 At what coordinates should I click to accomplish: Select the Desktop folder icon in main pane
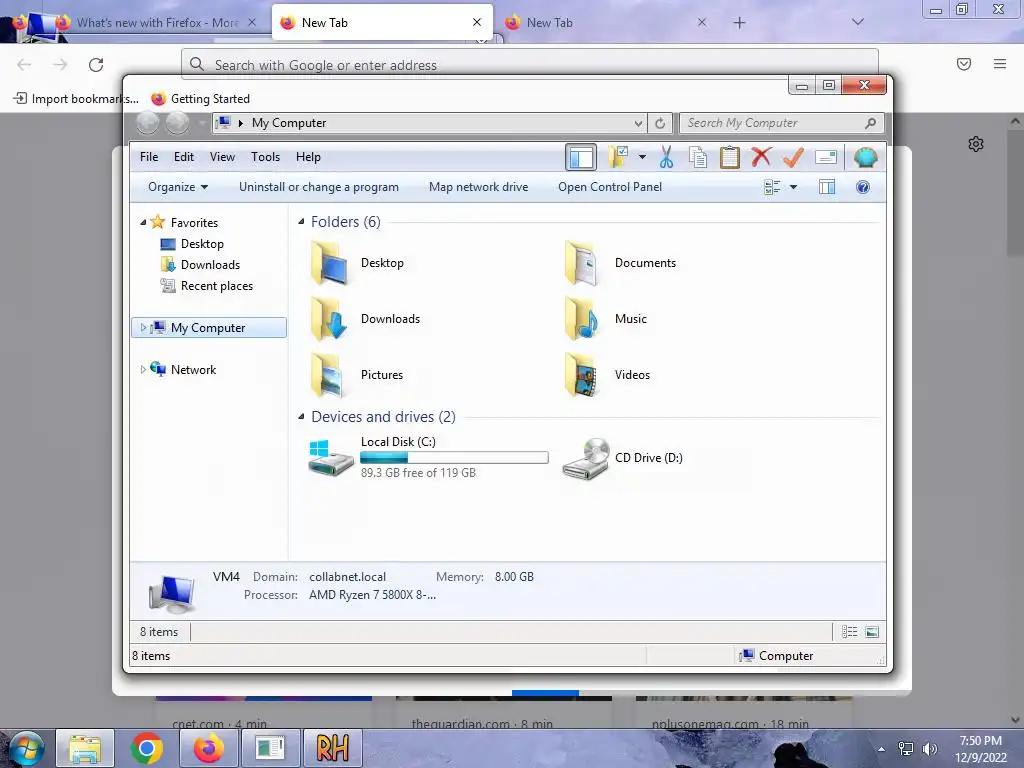(330, 263)
